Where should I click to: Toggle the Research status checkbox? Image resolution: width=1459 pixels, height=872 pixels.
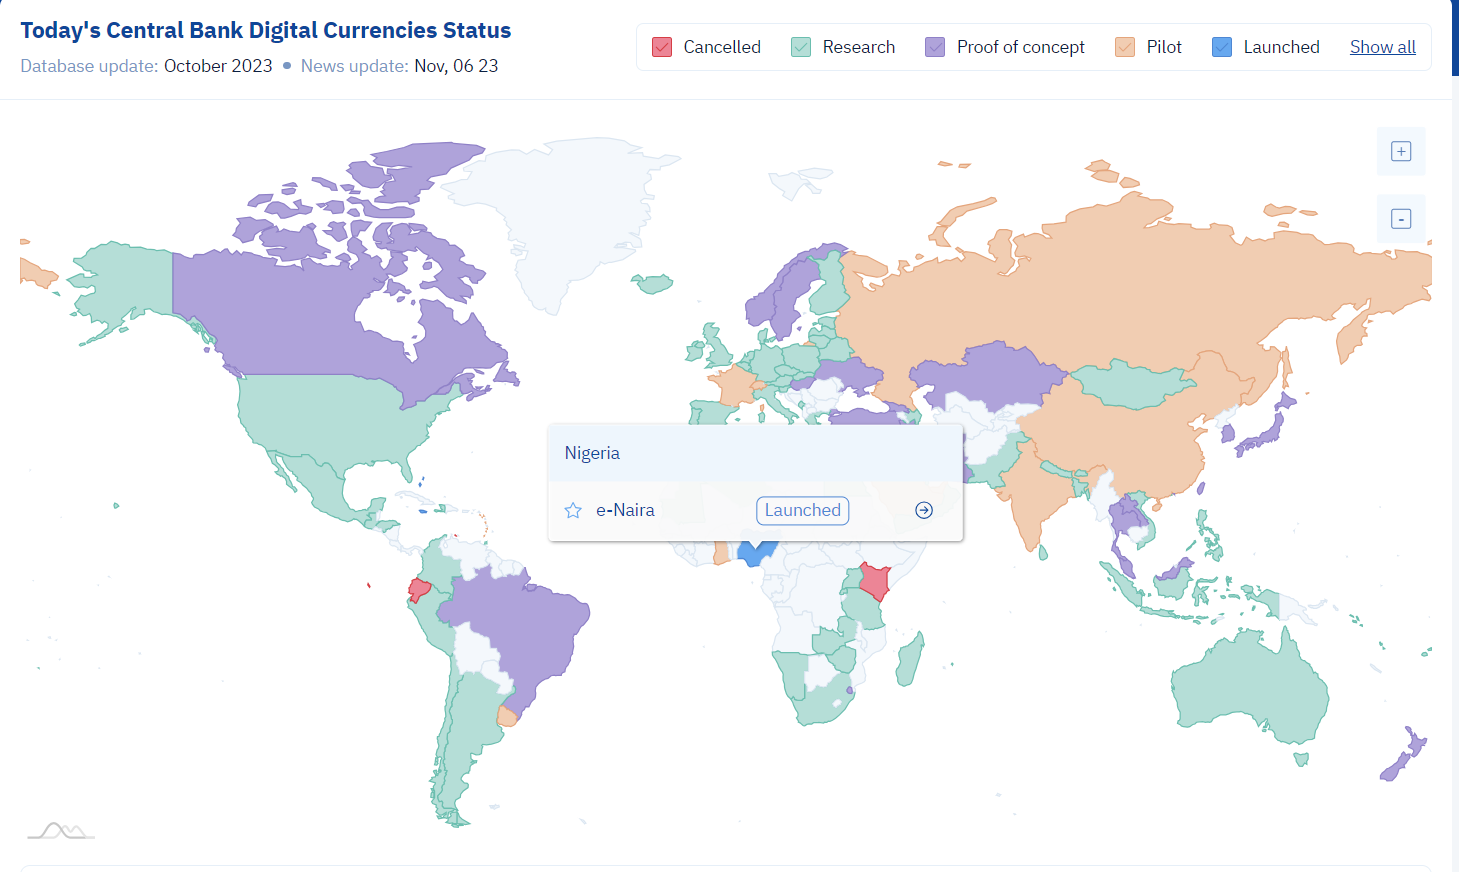pyautogui.click(x=801, y=47)
